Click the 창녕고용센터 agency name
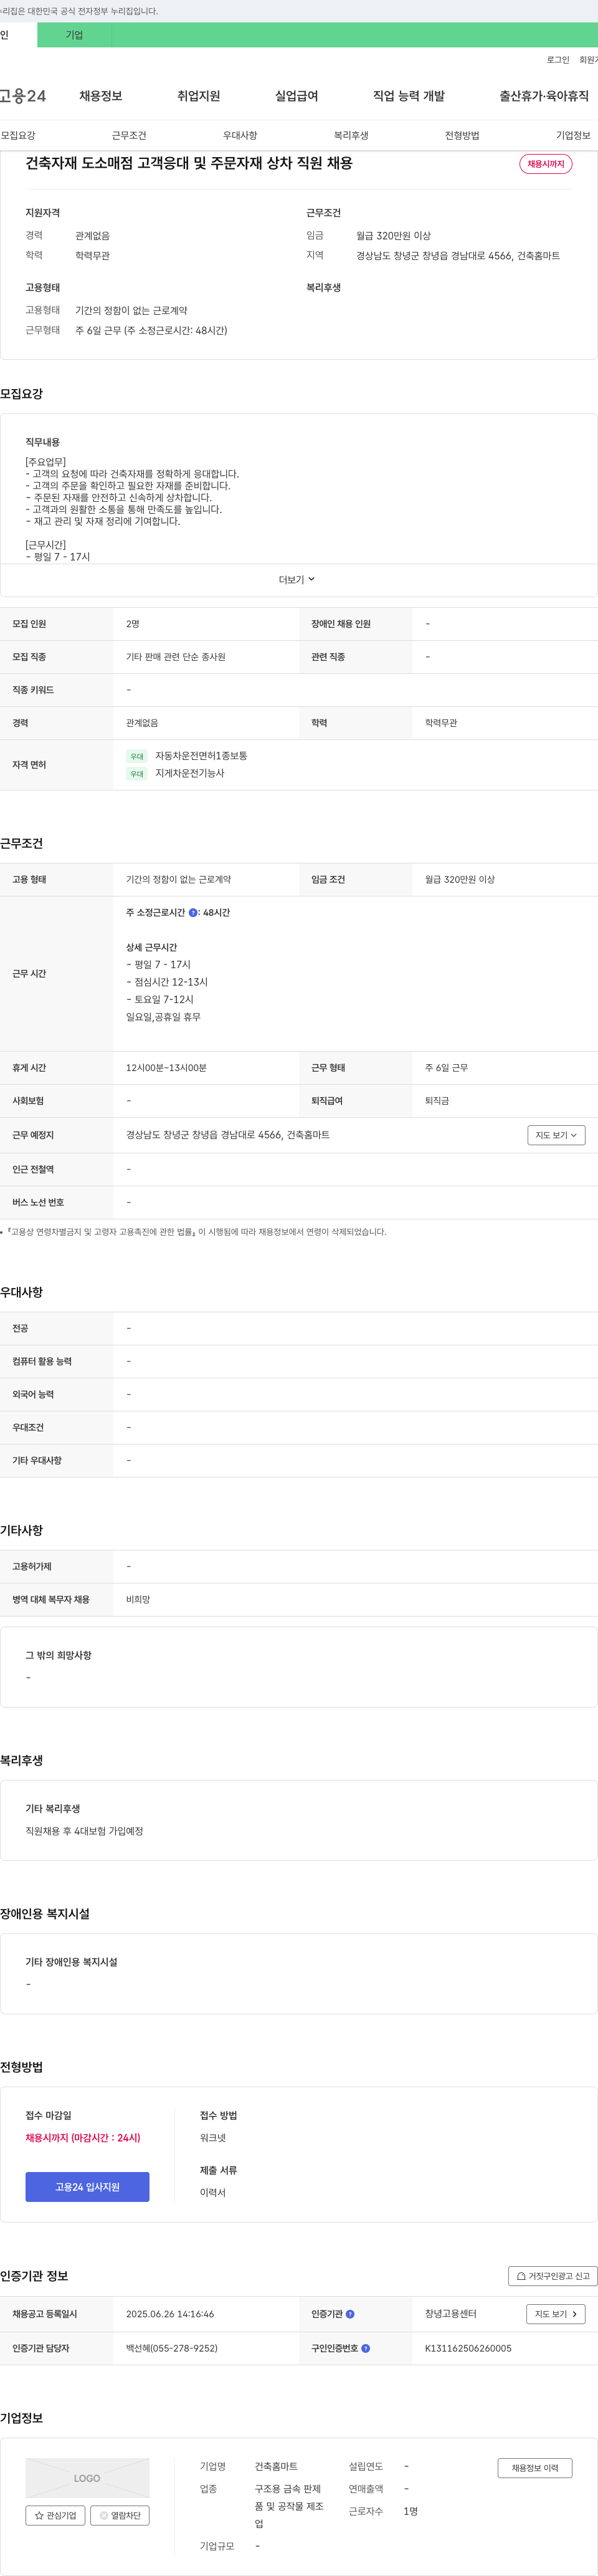 pyautogui.click(x=451, y=2314)
